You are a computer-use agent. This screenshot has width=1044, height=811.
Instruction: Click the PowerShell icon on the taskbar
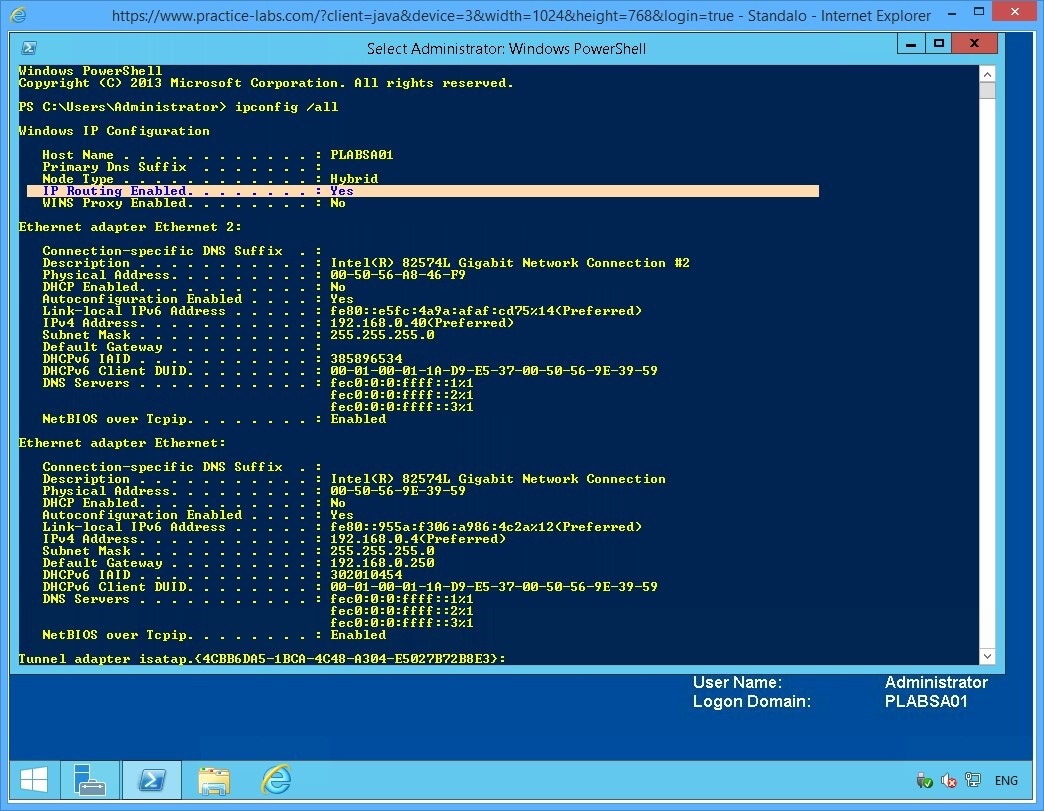tap(151, 780)
